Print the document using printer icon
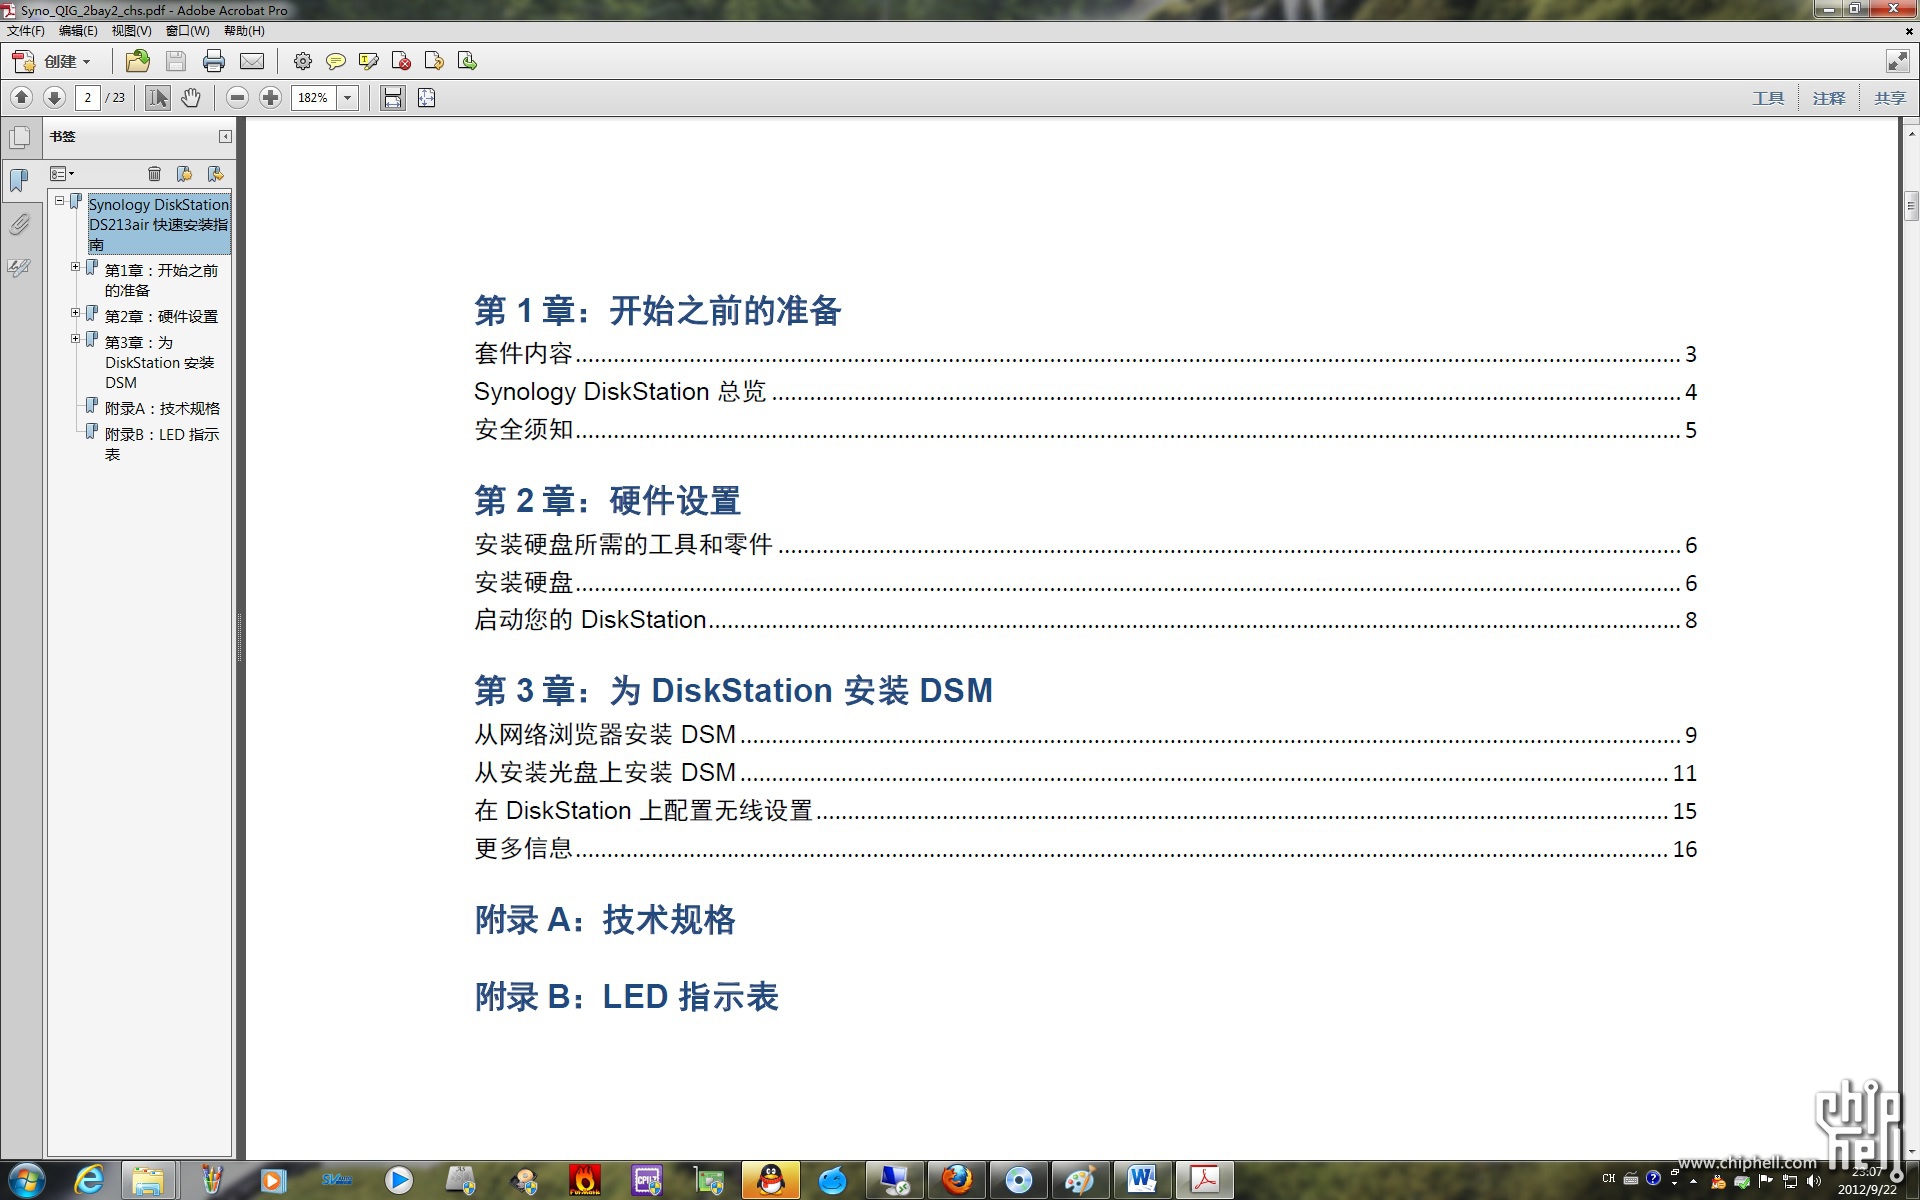The width and height of the screenshot is (1920, 1200). coord(214,62)
